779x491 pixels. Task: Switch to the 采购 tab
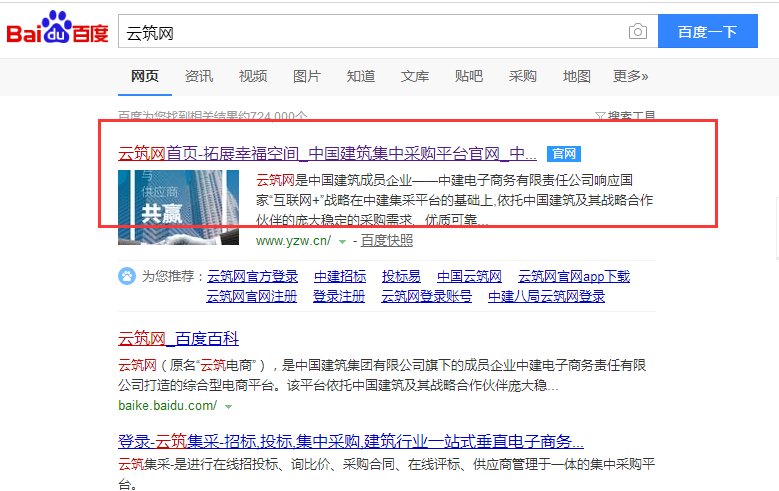pyautogui.click(x=523, y=76)
